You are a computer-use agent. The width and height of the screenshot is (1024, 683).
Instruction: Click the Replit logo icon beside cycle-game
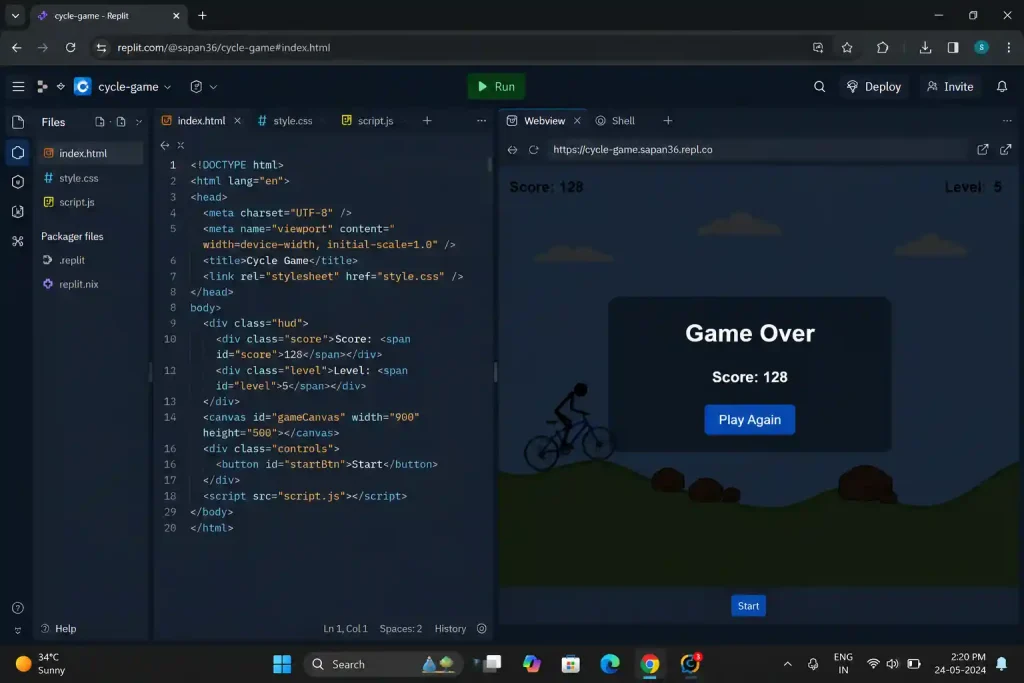(x=82, y=86)
